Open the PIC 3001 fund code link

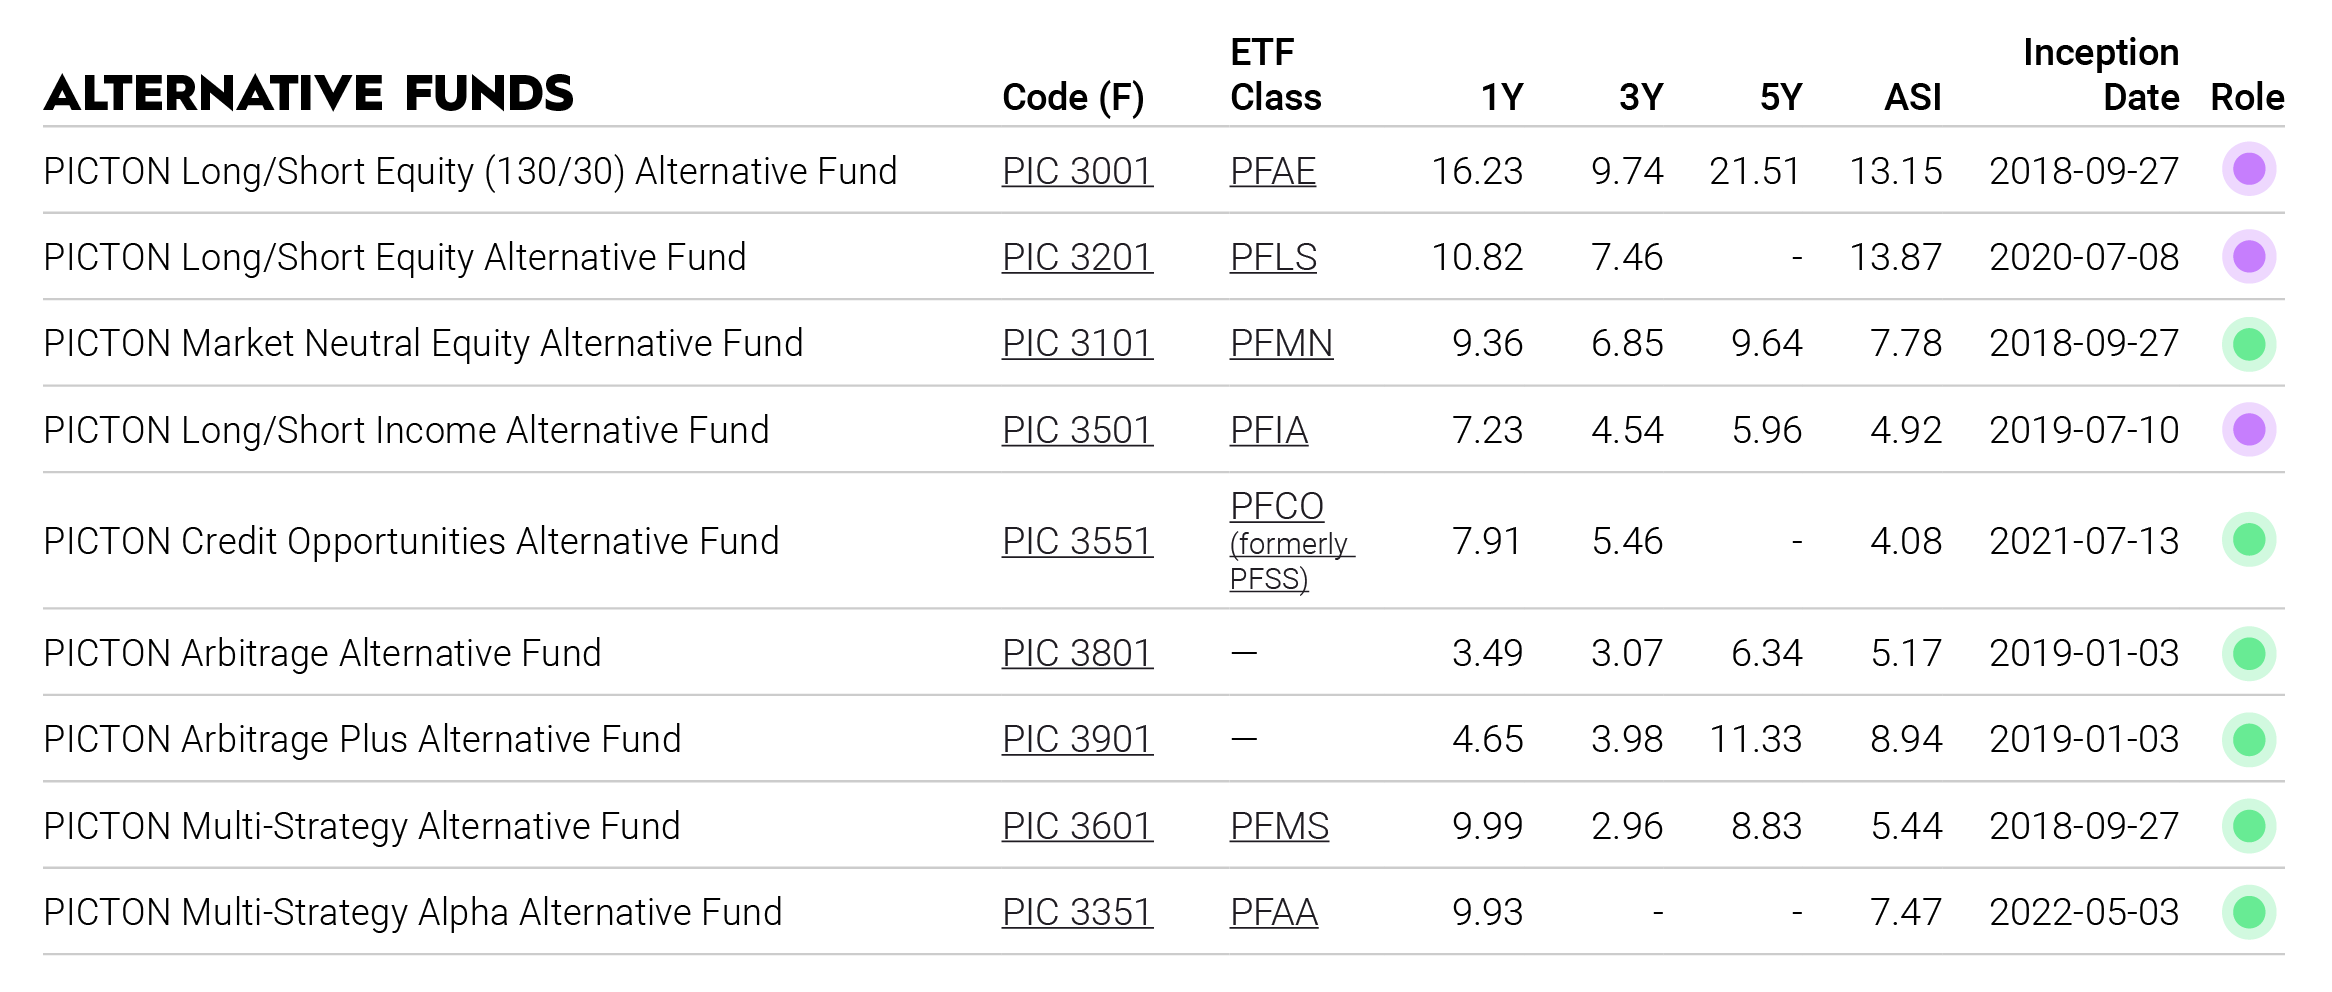point(1077,171)
